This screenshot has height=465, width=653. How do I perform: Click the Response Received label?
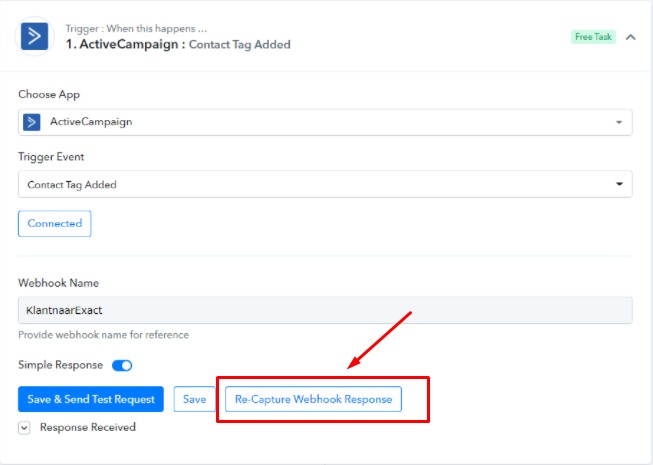pyautogui.click(x=88, y=427)
